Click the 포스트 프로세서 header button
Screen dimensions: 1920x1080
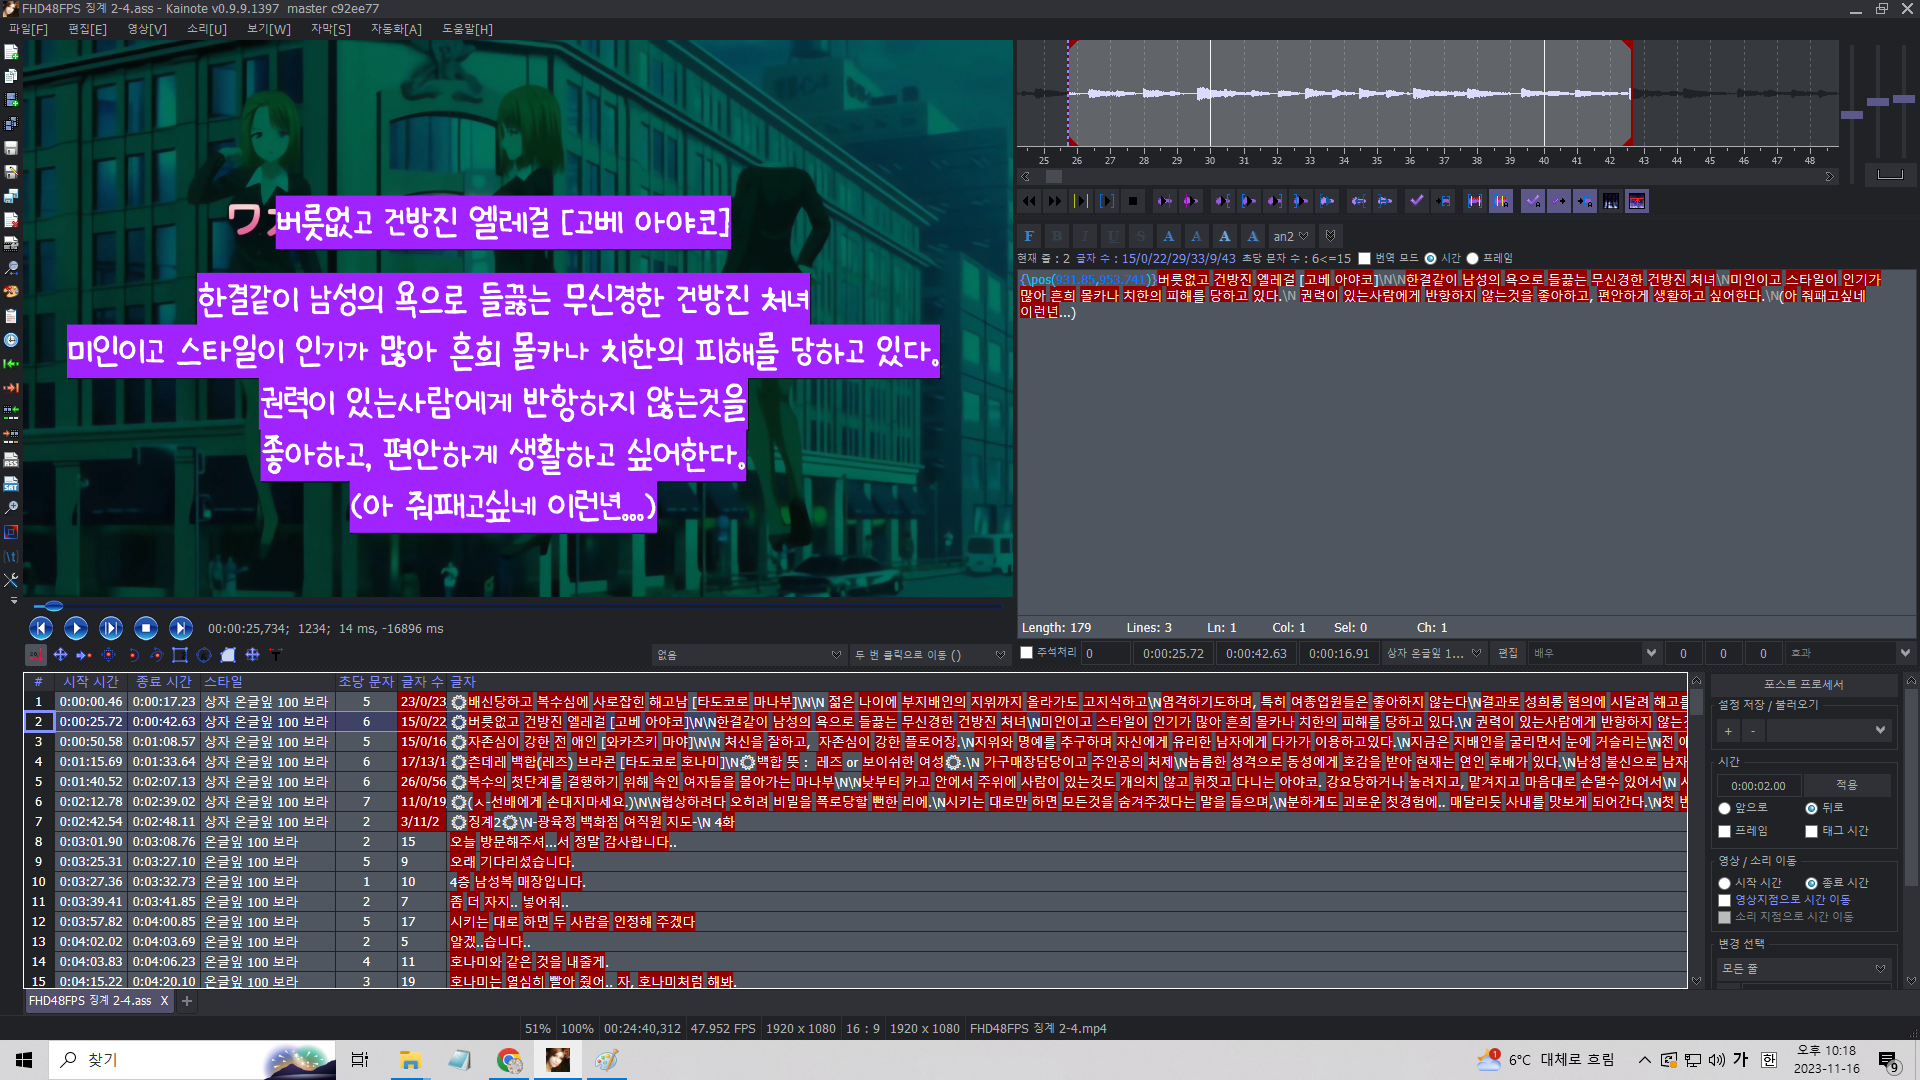point(1804,684)
